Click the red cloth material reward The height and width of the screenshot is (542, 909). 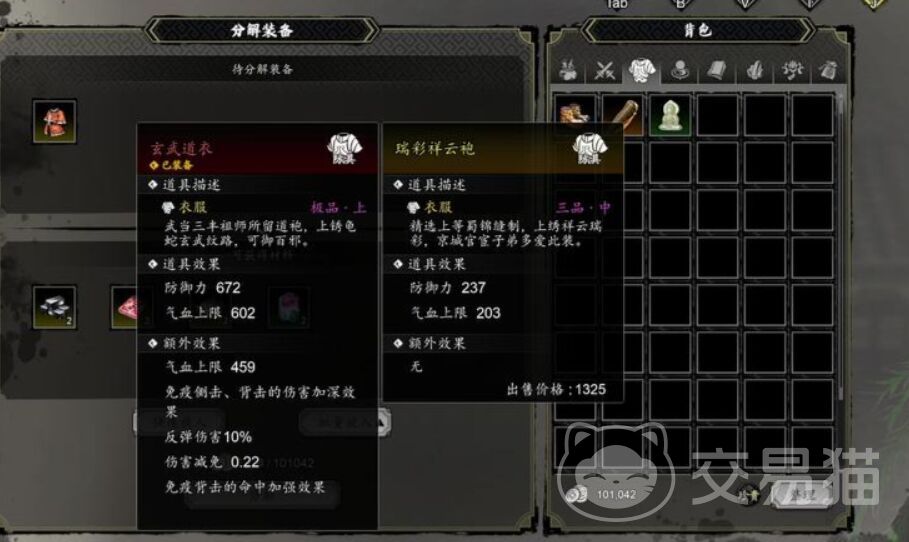tap(125, 307)
